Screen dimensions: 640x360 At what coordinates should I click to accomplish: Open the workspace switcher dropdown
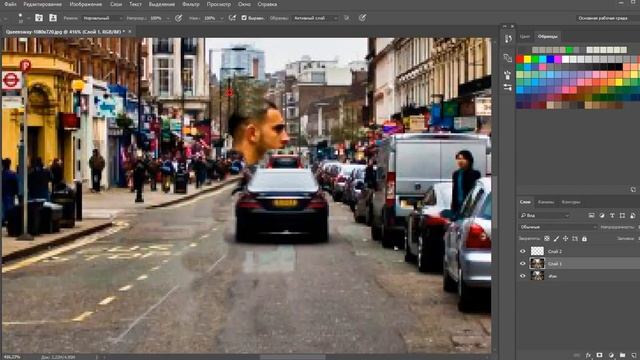[607, 18]
